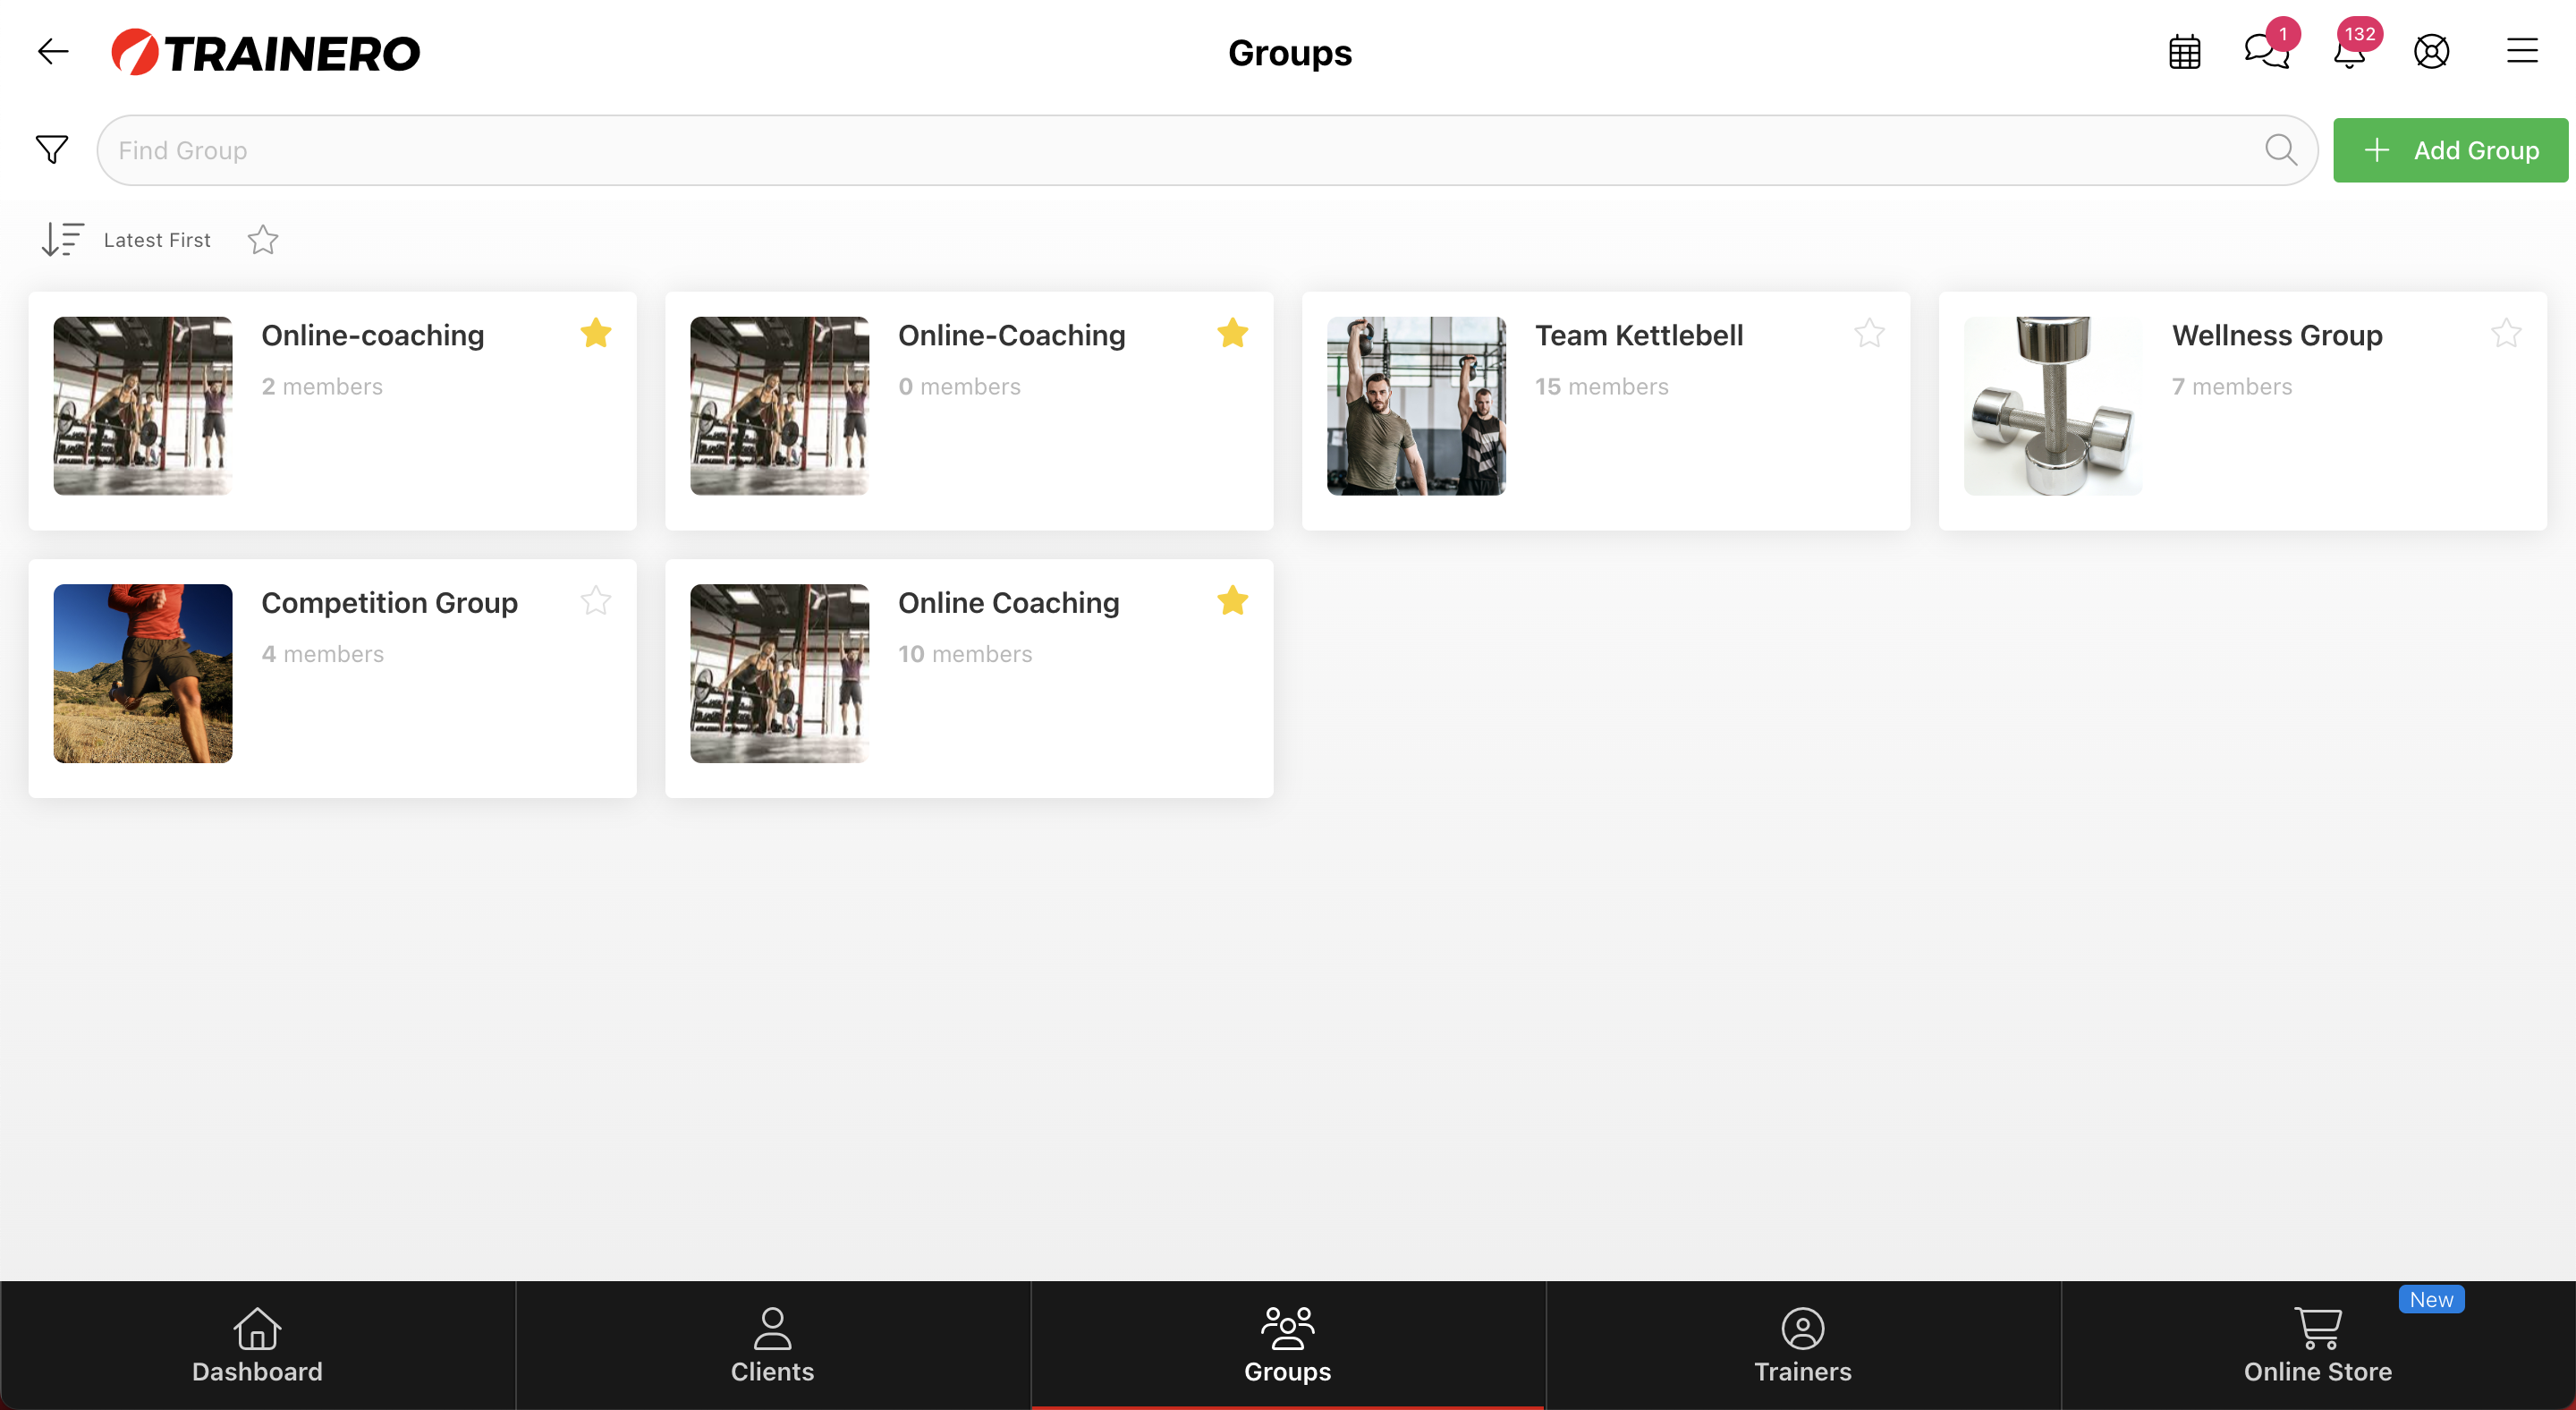Screen dimensions: 2576x1410
Task: Switch to the Trainers tab
Action: [1802, 1345]
